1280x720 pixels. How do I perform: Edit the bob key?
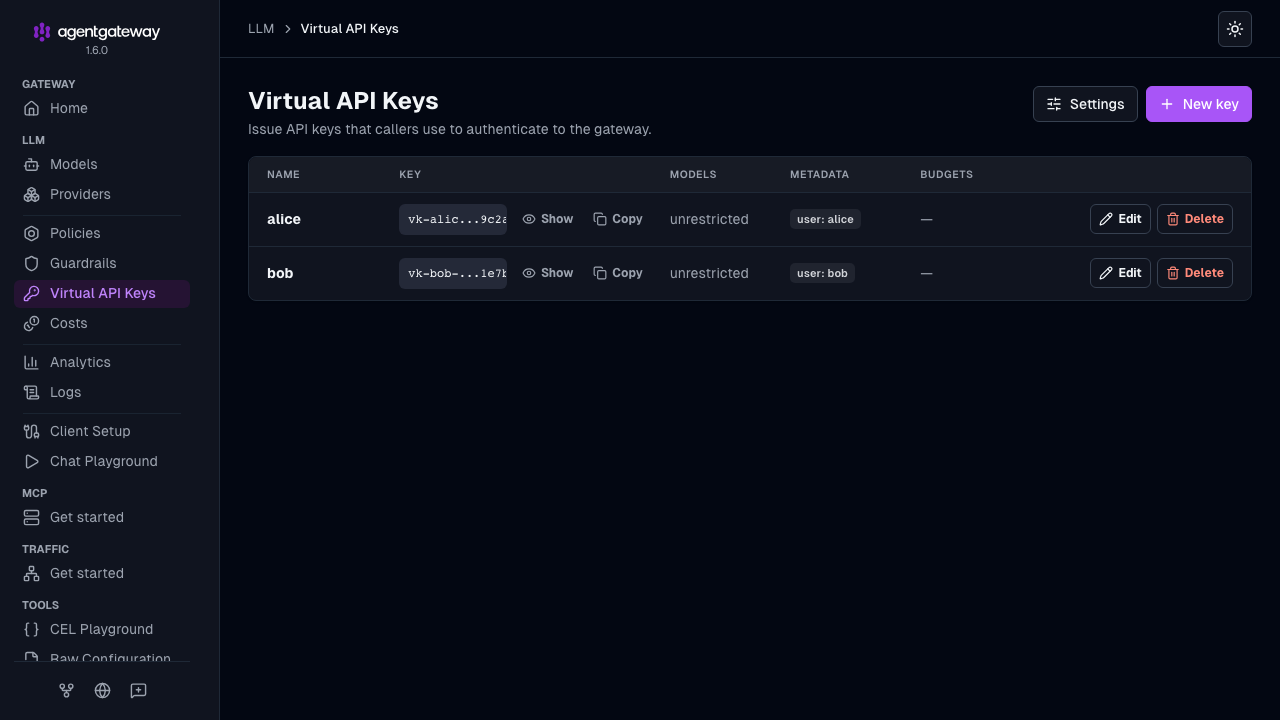pyautogui.click(x=1120, y=273)
